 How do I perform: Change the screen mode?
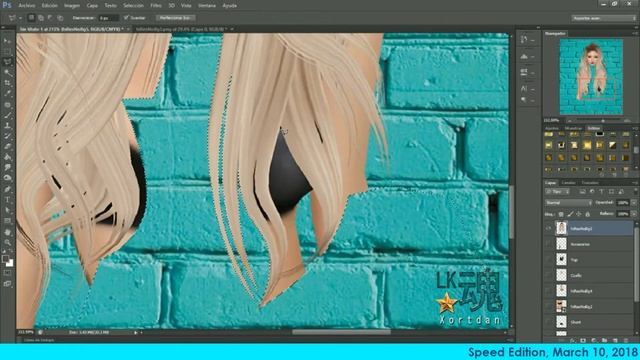point(7,283)
